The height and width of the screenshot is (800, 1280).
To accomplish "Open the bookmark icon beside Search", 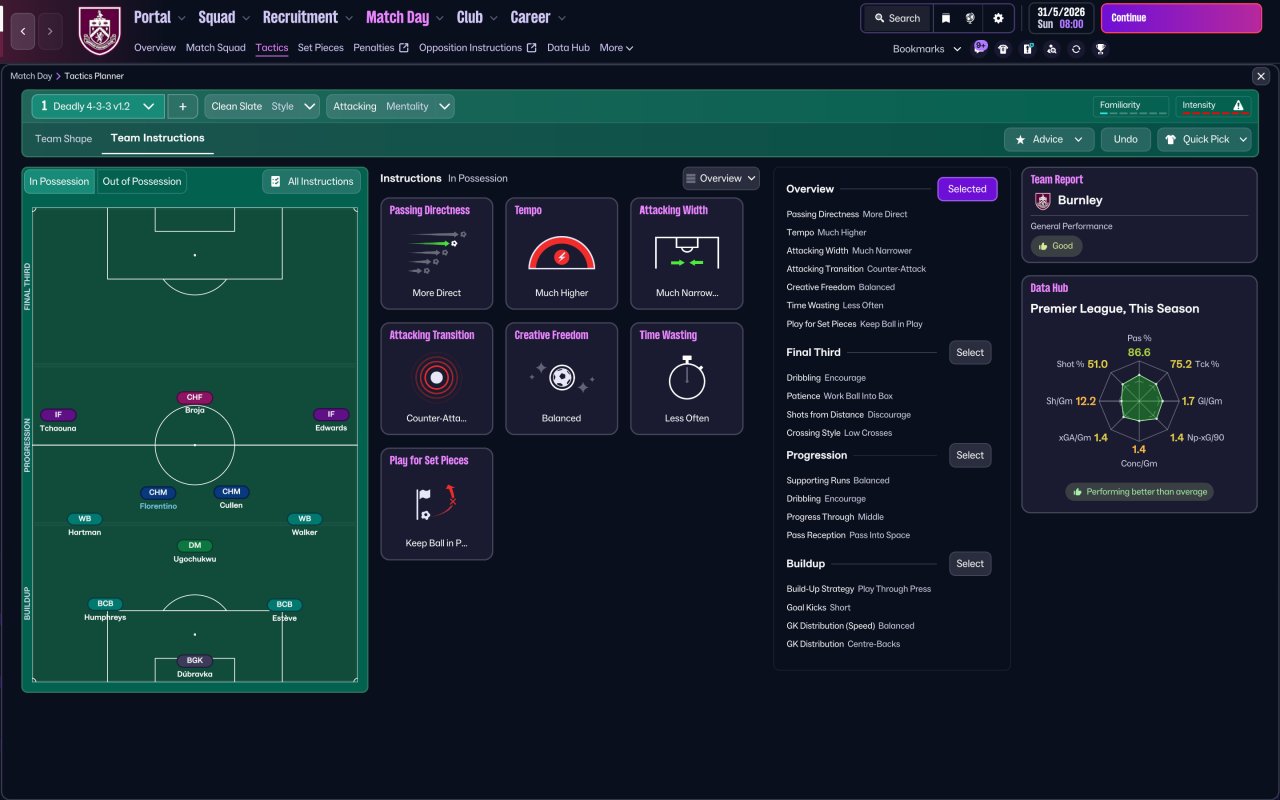I will [945, 18].
